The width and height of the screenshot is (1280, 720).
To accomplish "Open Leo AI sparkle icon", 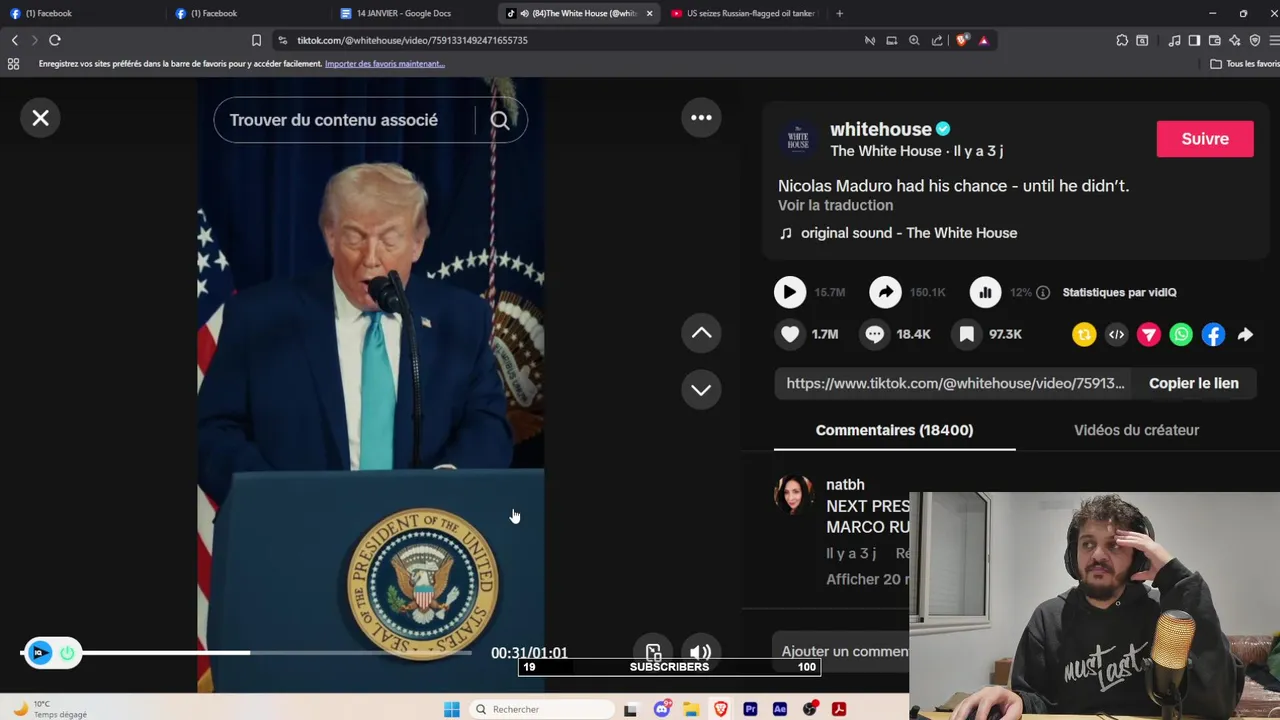I will point(1235,40).
